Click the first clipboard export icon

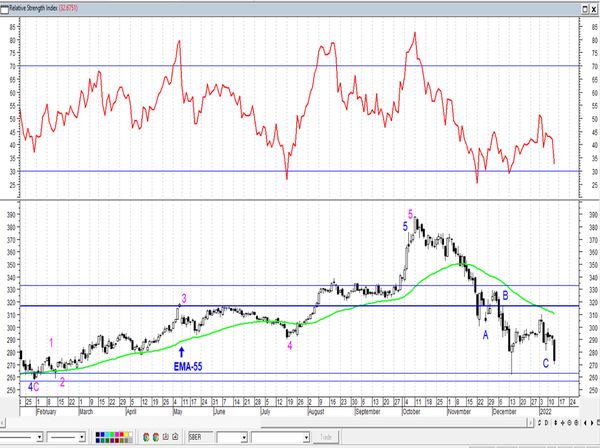pyautogui.click(x=166, y=437)
